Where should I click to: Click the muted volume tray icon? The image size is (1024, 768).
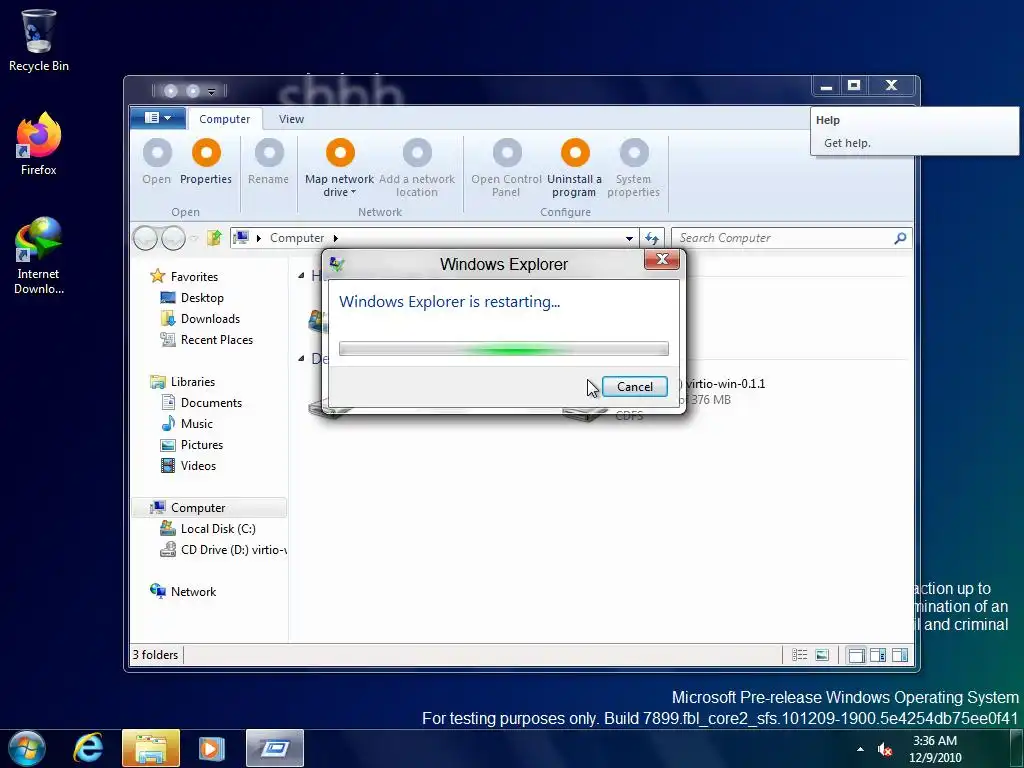pyautogui.click(x=885, y=750)
